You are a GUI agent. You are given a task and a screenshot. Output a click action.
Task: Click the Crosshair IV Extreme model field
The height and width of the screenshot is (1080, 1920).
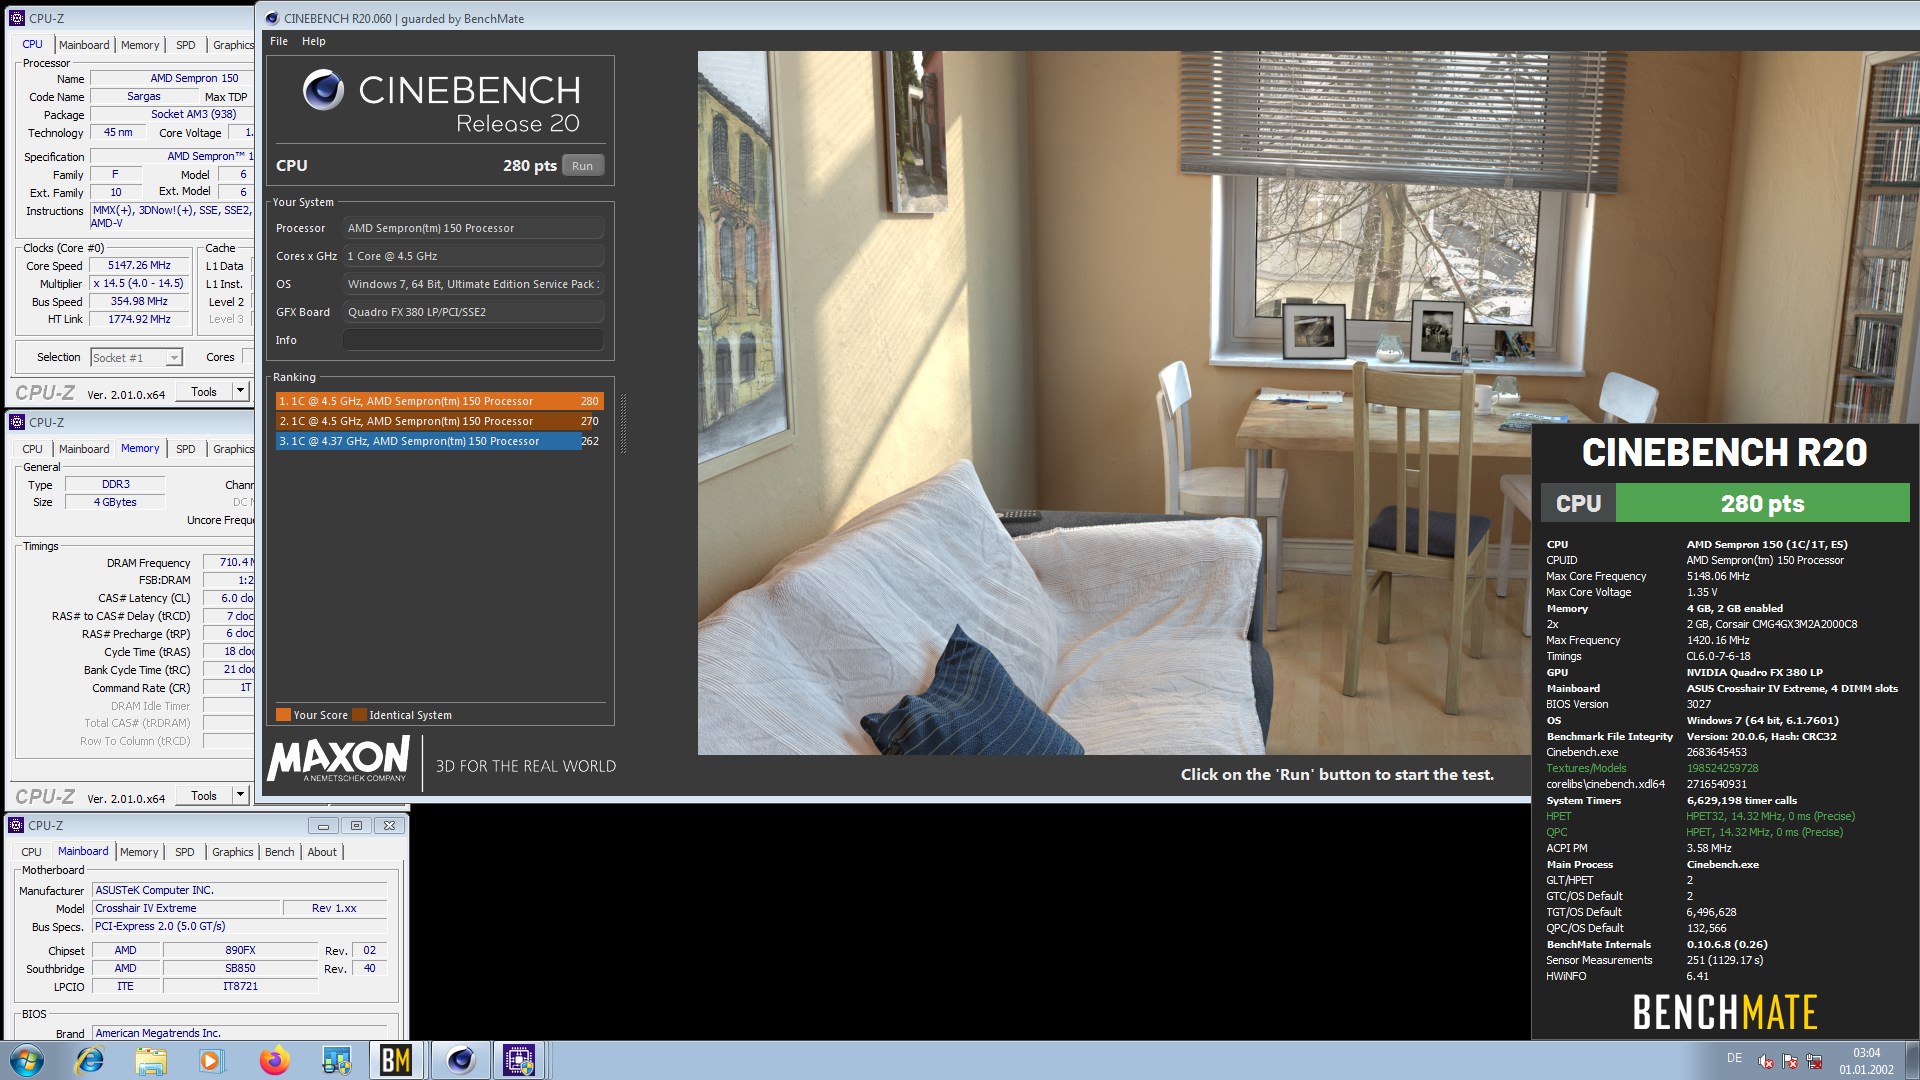(x=186, y=908)
